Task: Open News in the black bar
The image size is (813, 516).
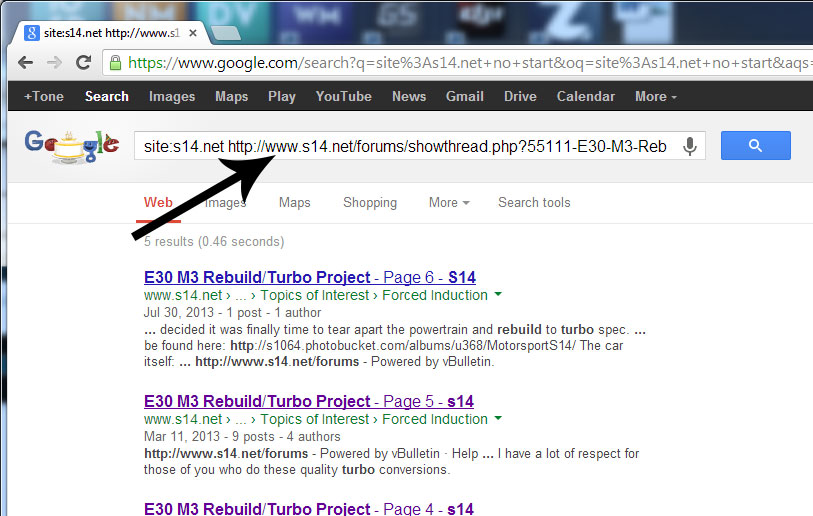Action: (409, 96)
